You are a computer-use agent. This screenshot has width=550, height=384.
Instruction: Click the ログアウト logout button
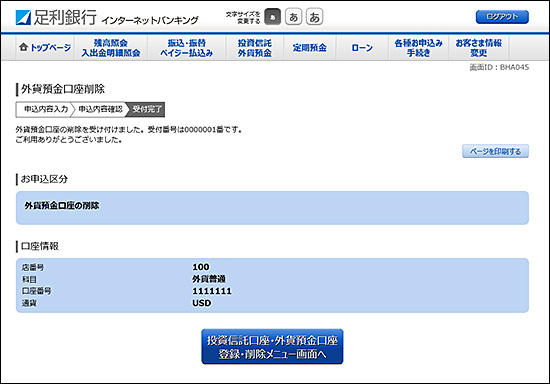pos(502,17)
